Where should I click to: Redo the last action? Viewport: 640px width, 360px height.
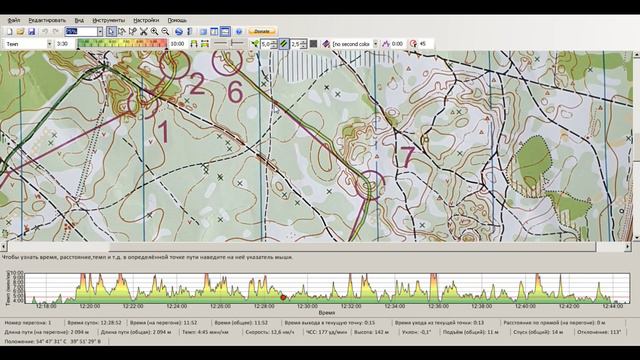pyautogui.click(x=56, y=31)
